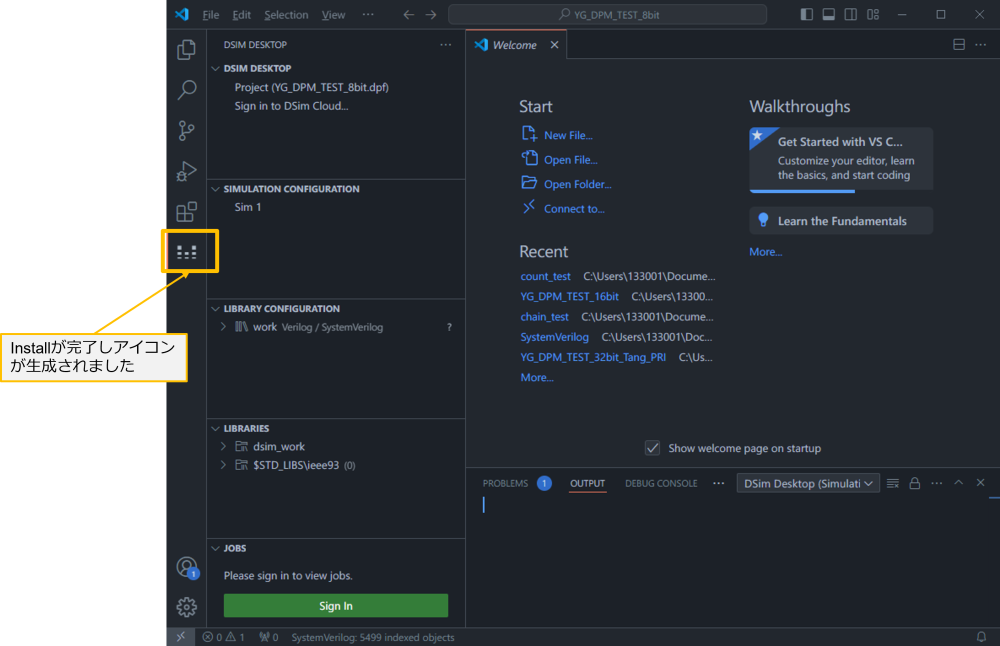1000x646 pixels.
Task: Collapse the DSIM DESKTOP section
Action: pyautogui.click(x=216, y=68)
